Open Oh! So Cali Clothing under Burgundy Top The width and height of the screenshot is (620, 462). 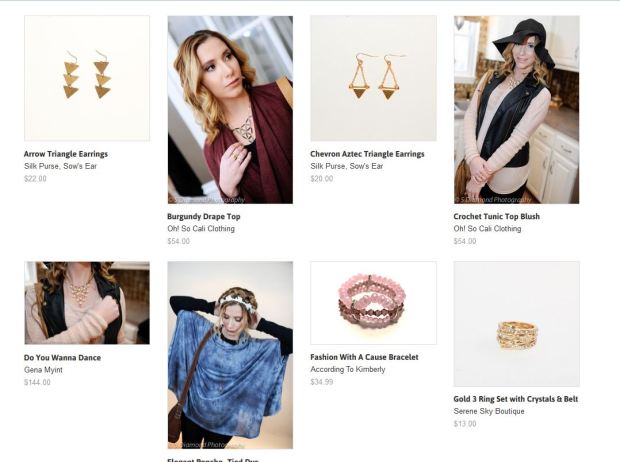click(201, 228)
